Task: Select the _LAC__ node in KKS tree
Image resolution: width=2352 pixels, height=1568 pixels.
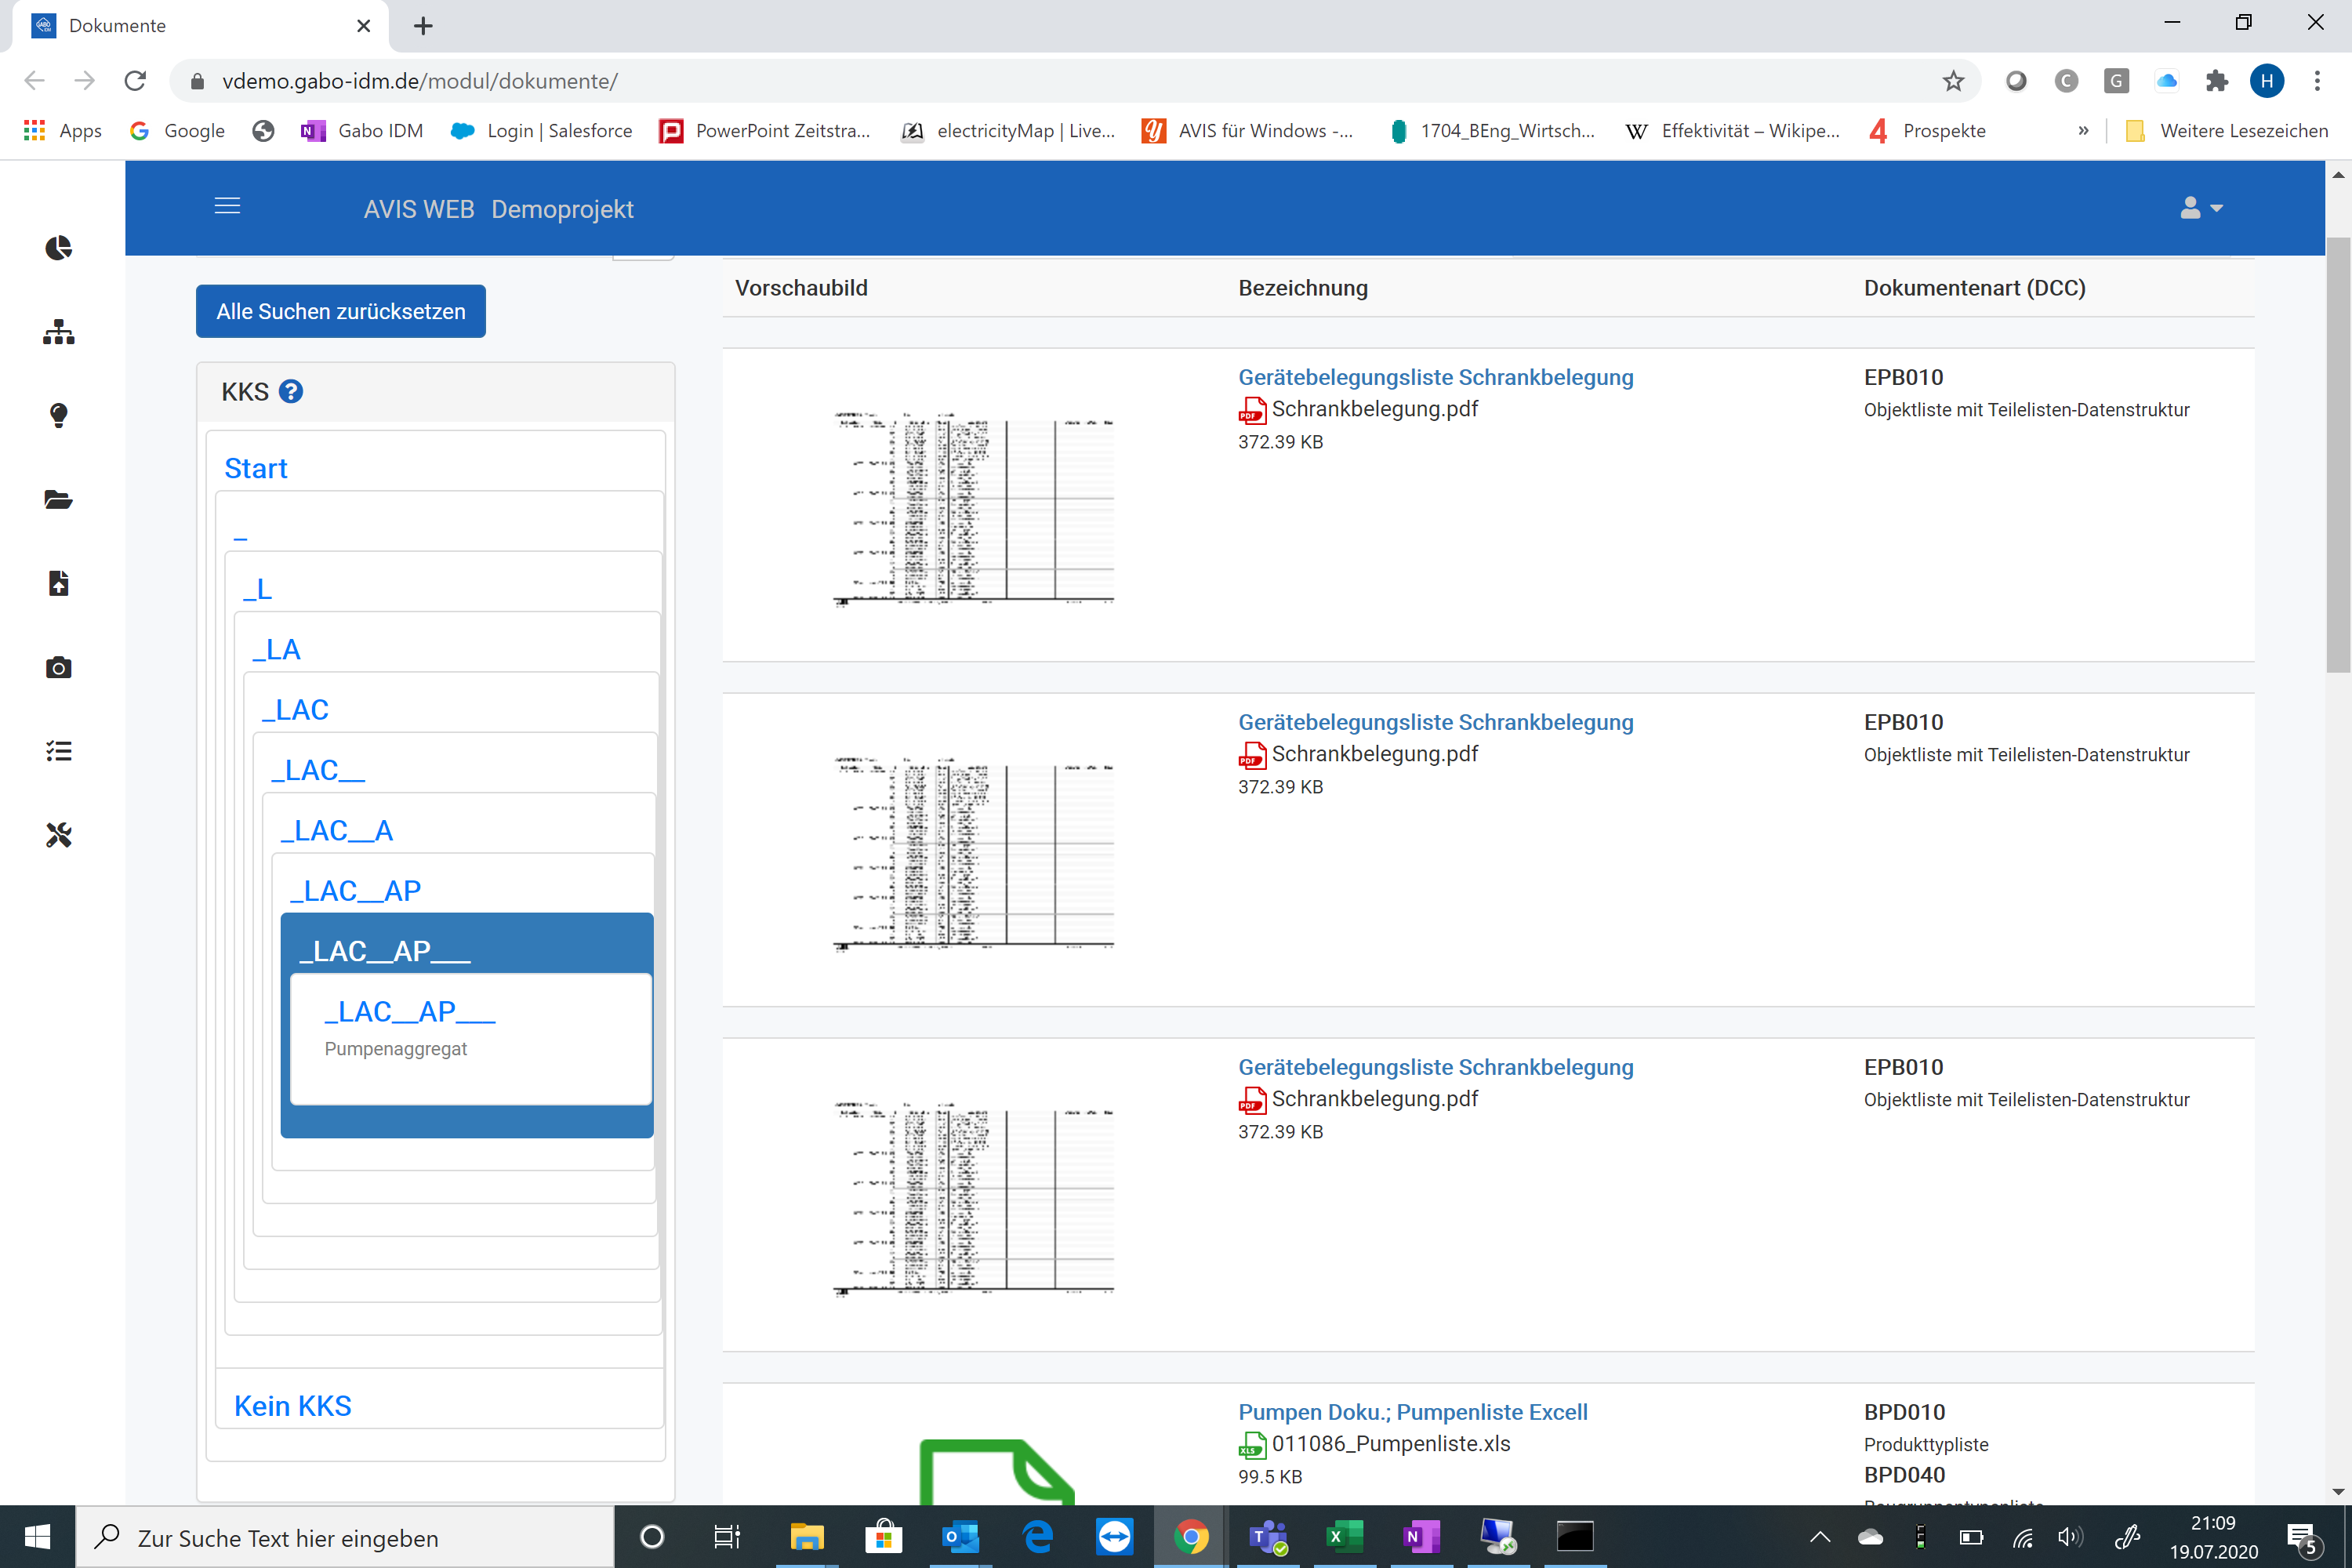Action: [x=318, y=770]
